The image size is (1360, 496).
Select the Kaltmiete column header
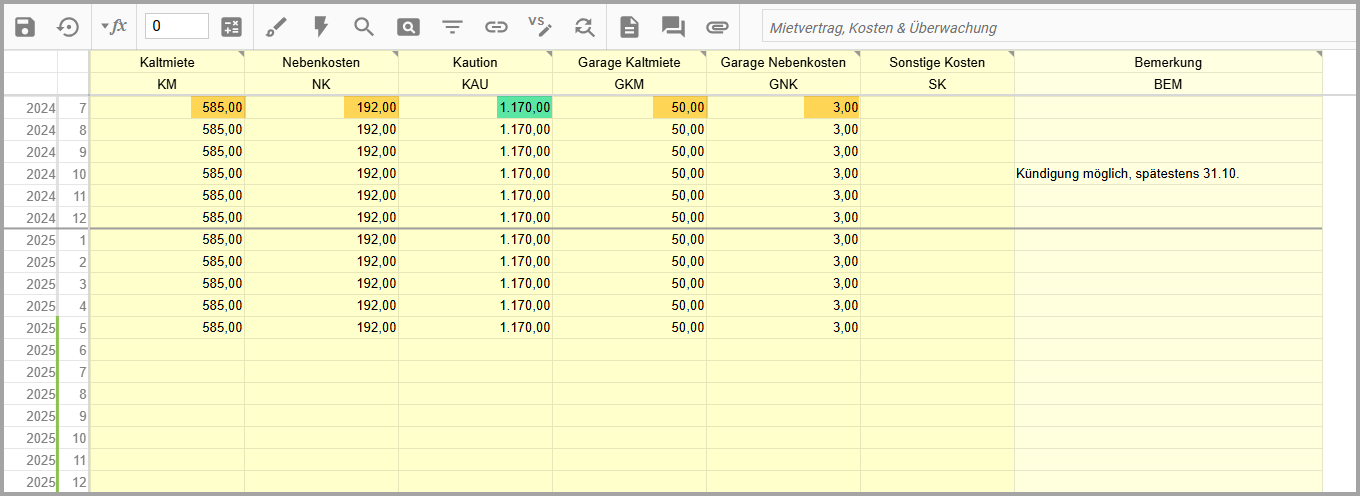tap(167, 62)
